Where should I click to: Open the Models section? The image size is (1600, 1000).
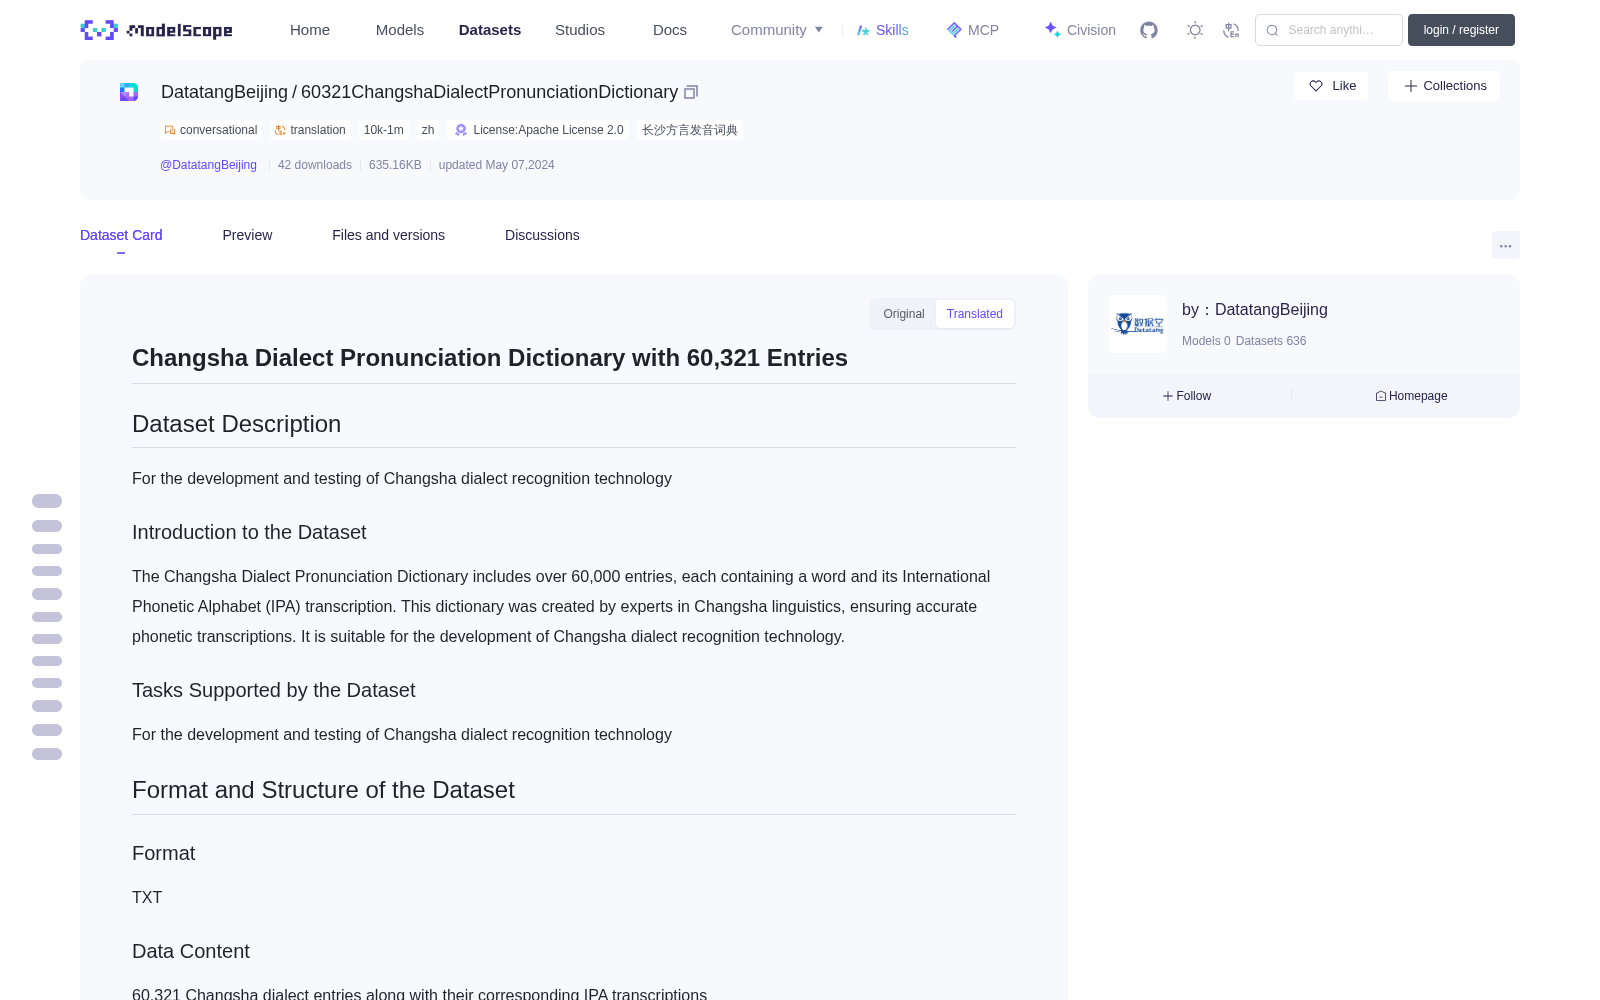pos(400,30)
